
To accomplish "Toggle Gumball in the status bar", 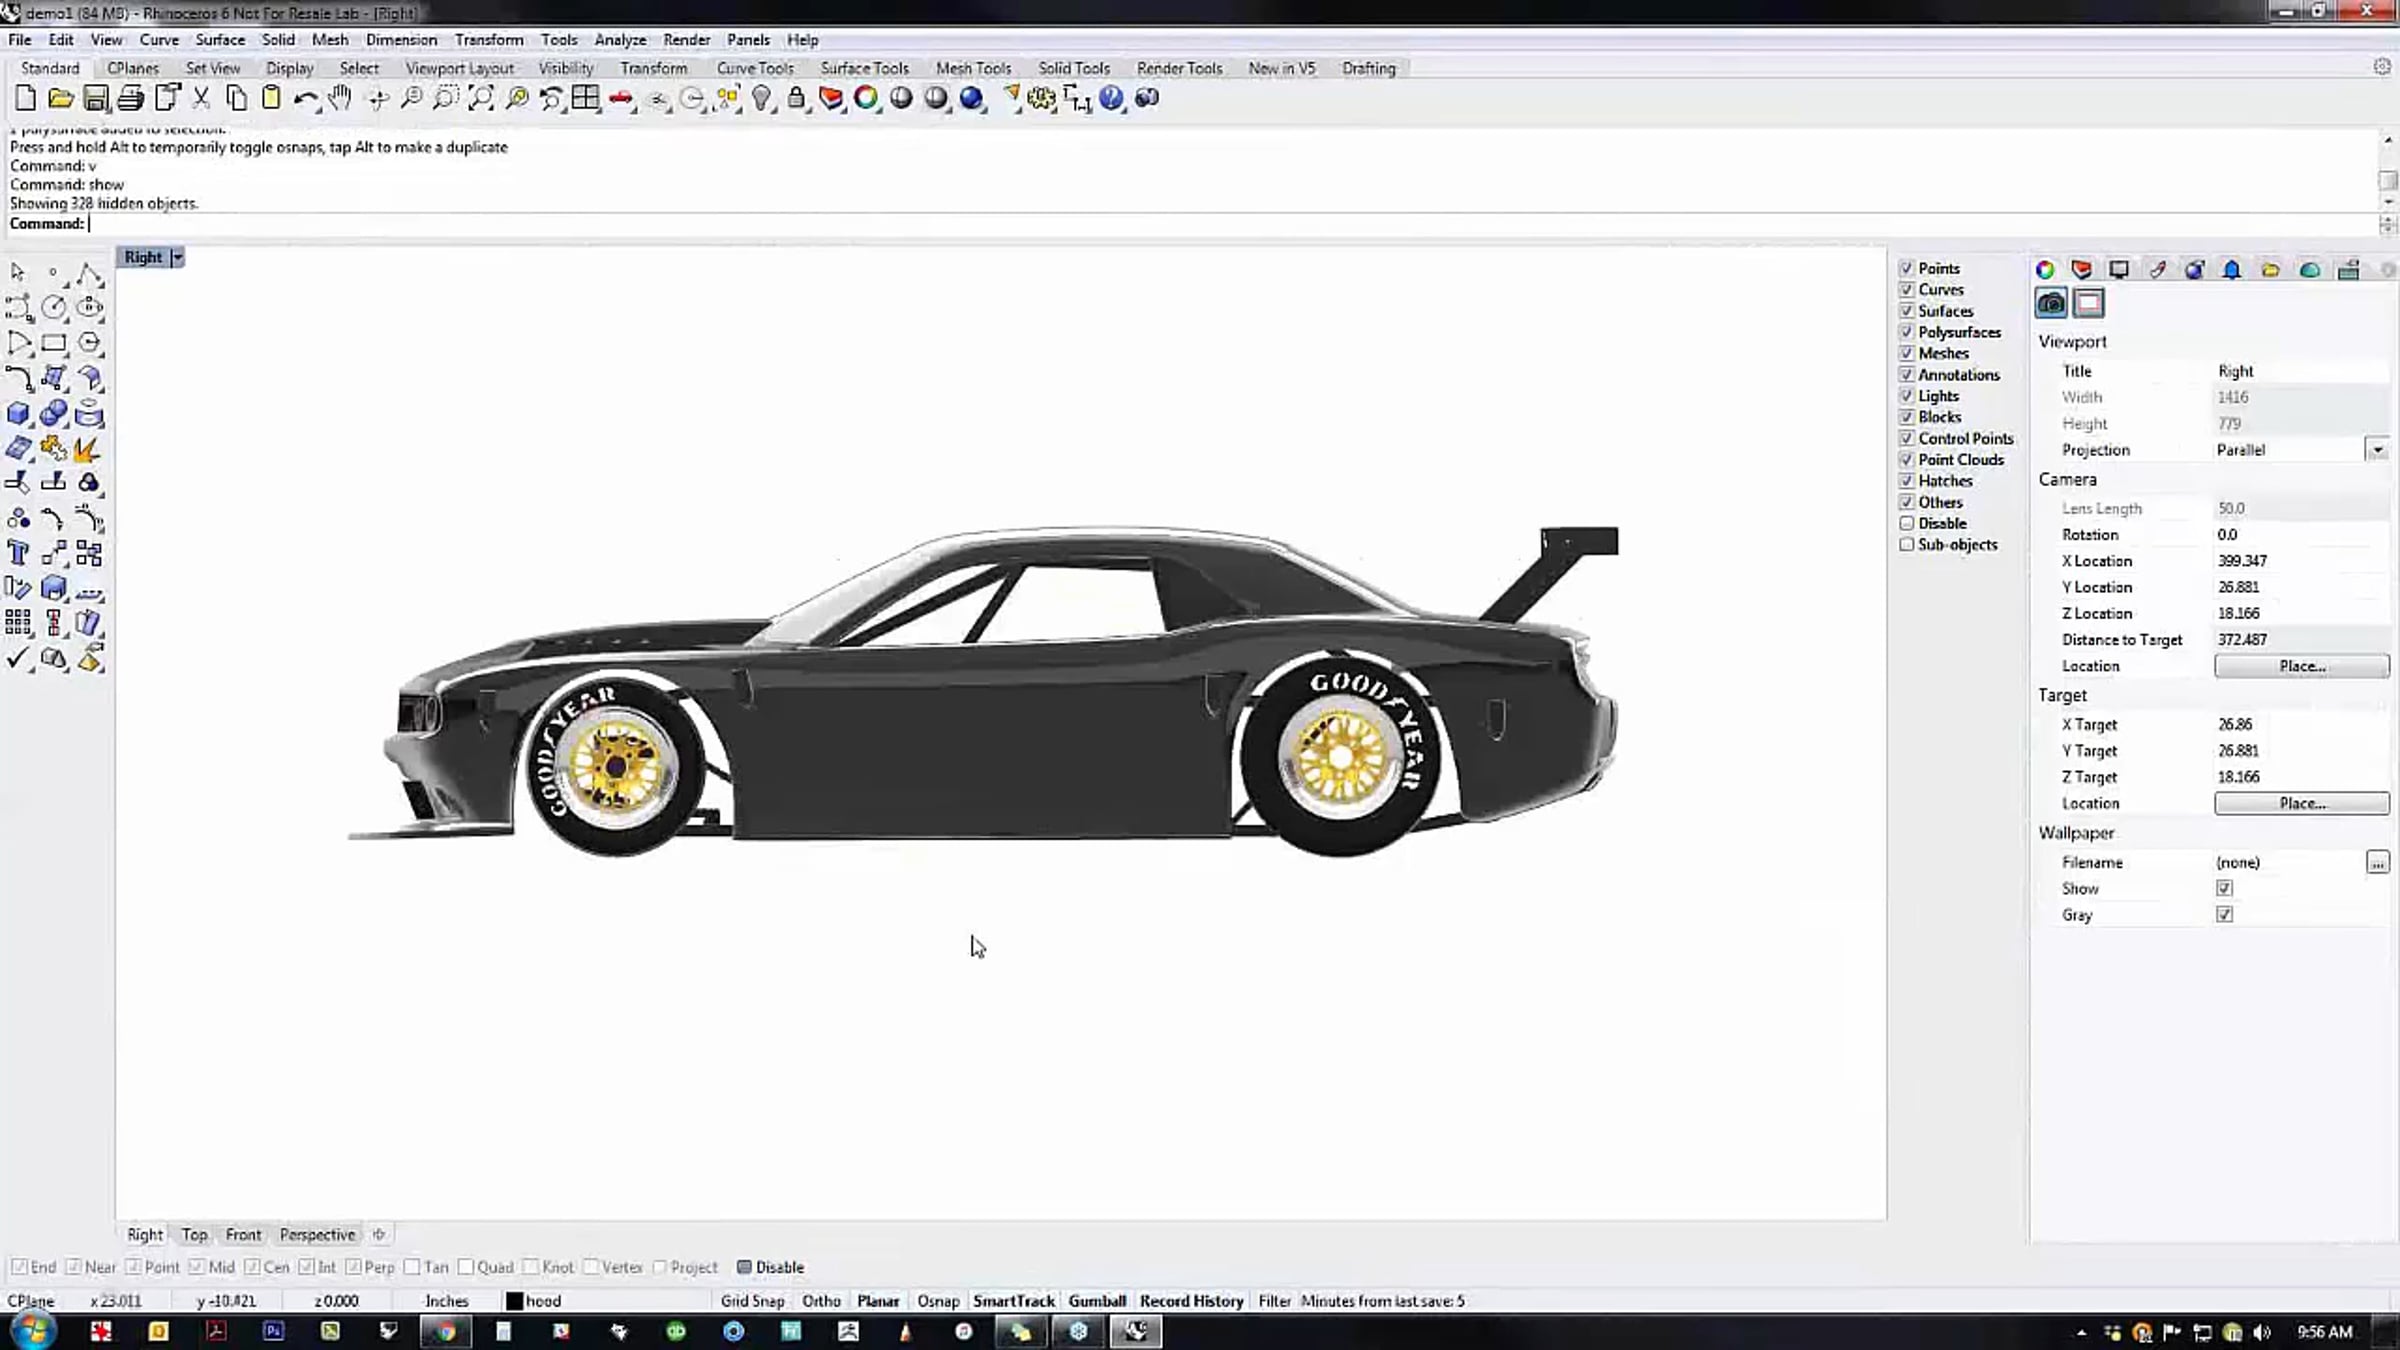I will click(1097, 1301).
